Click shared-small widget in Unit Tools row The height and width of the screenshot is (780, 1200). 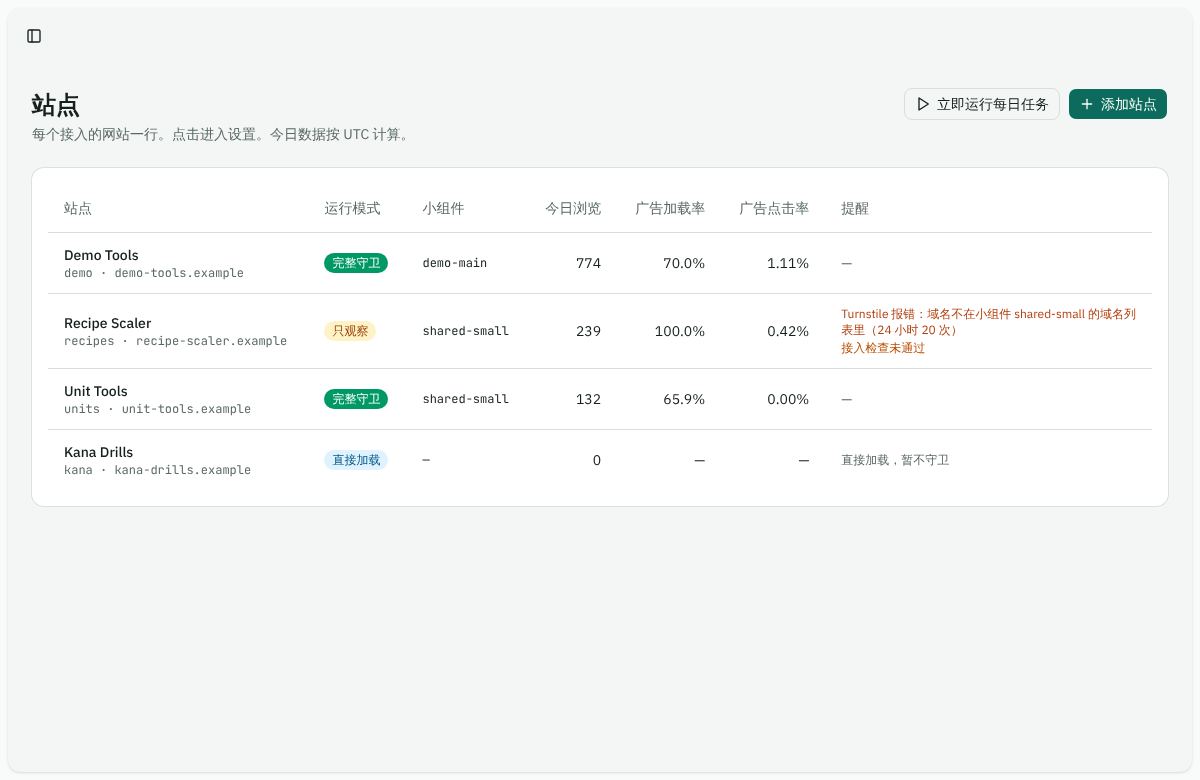click(x=466, y=399)
